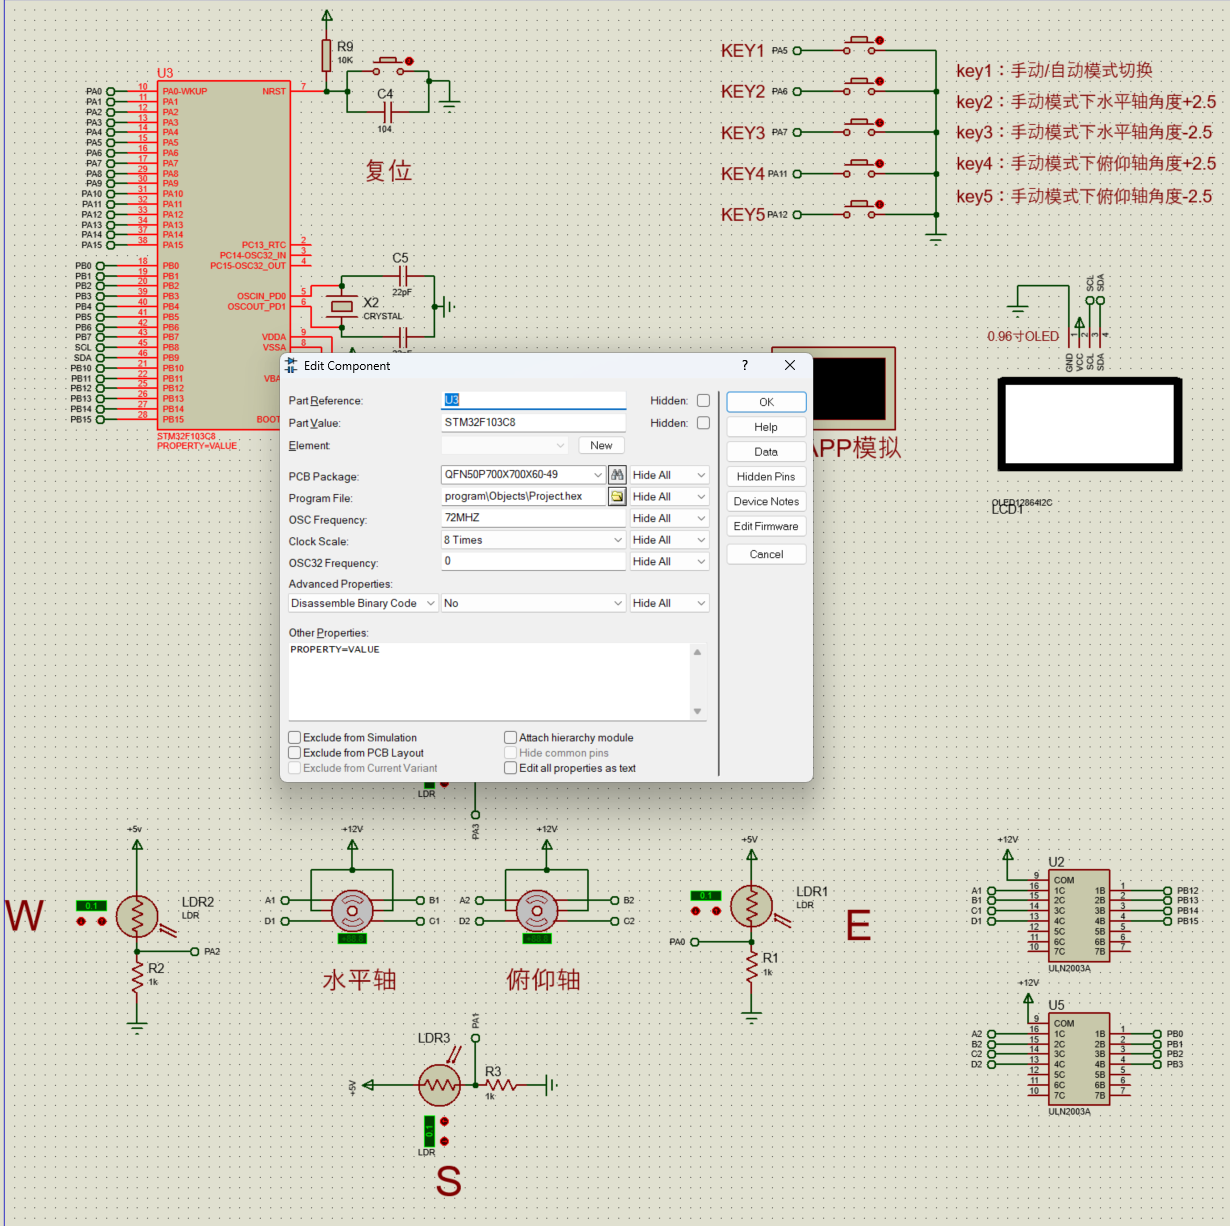
Task: Select the LDR1 photoresistor symbol
Action: point(752,906)
